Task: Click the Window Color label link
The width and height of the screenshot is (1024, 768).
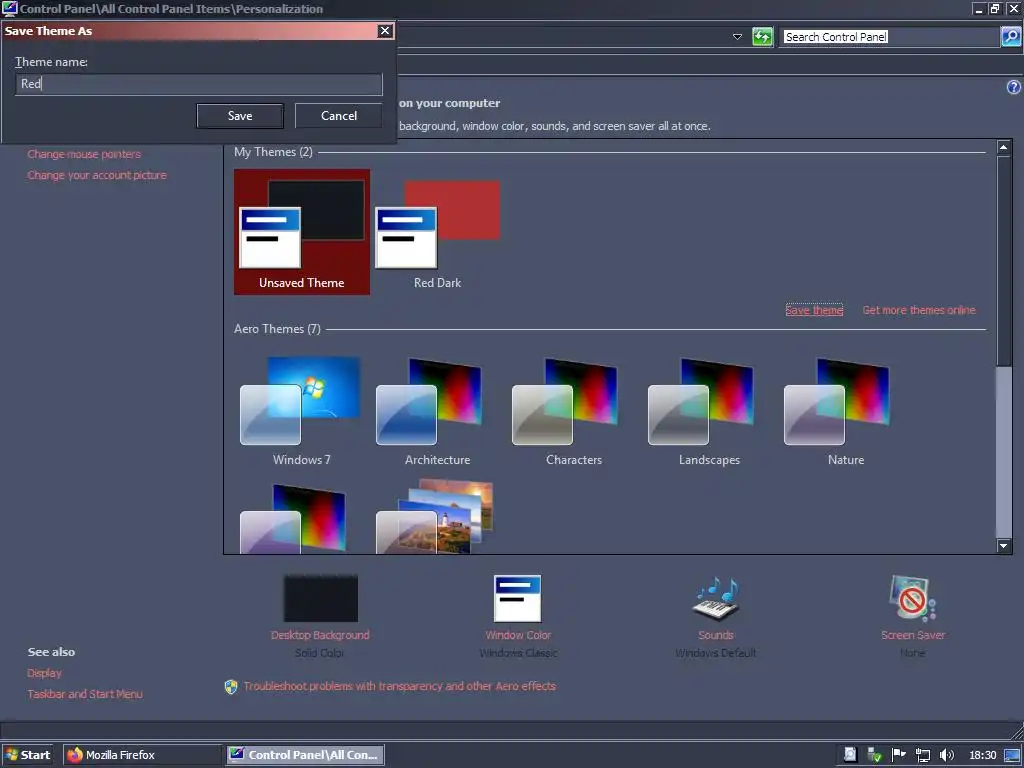Action: tap(518, 635)
